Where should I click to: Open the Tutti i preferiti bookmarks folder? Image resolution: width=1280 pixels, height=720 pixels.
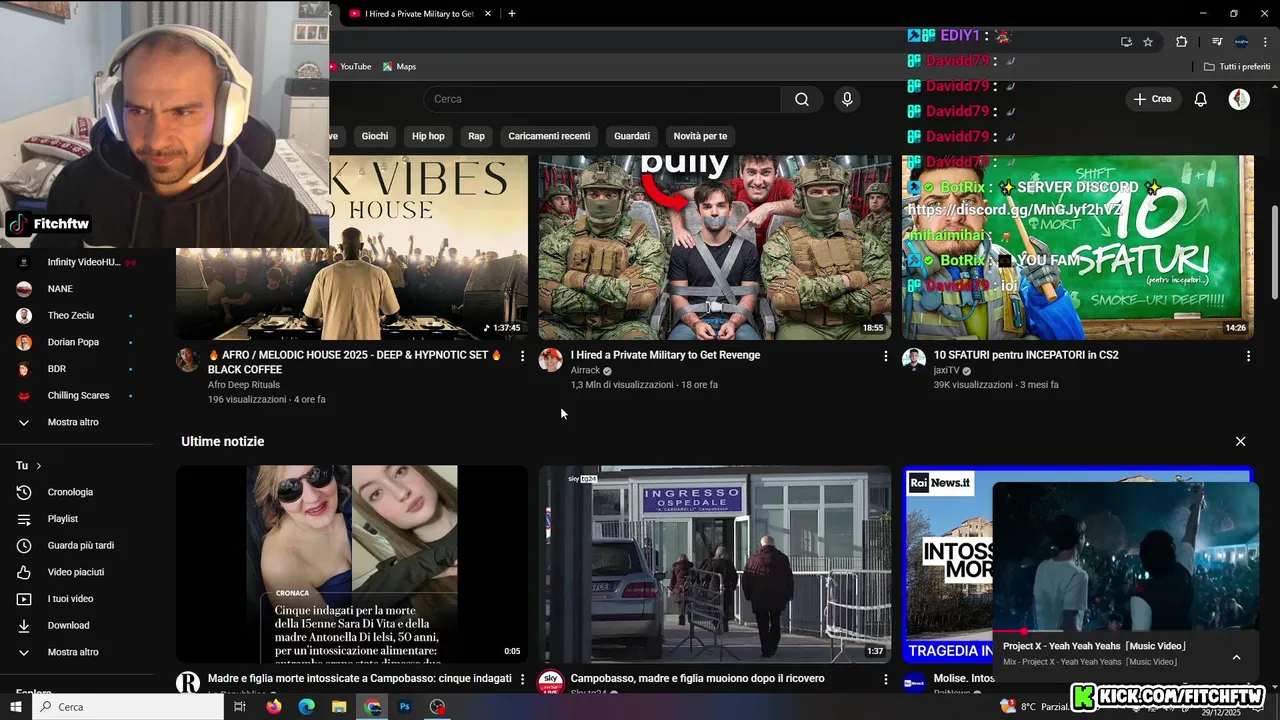pos(1237,67)
